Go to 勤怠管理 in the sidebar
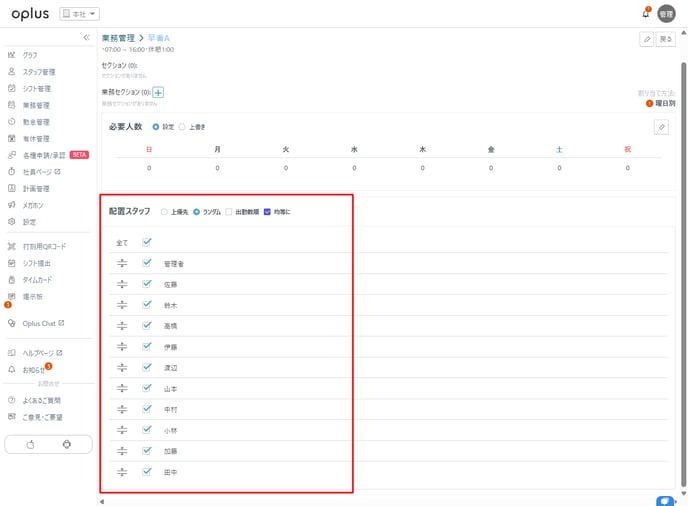 point(36,122)
